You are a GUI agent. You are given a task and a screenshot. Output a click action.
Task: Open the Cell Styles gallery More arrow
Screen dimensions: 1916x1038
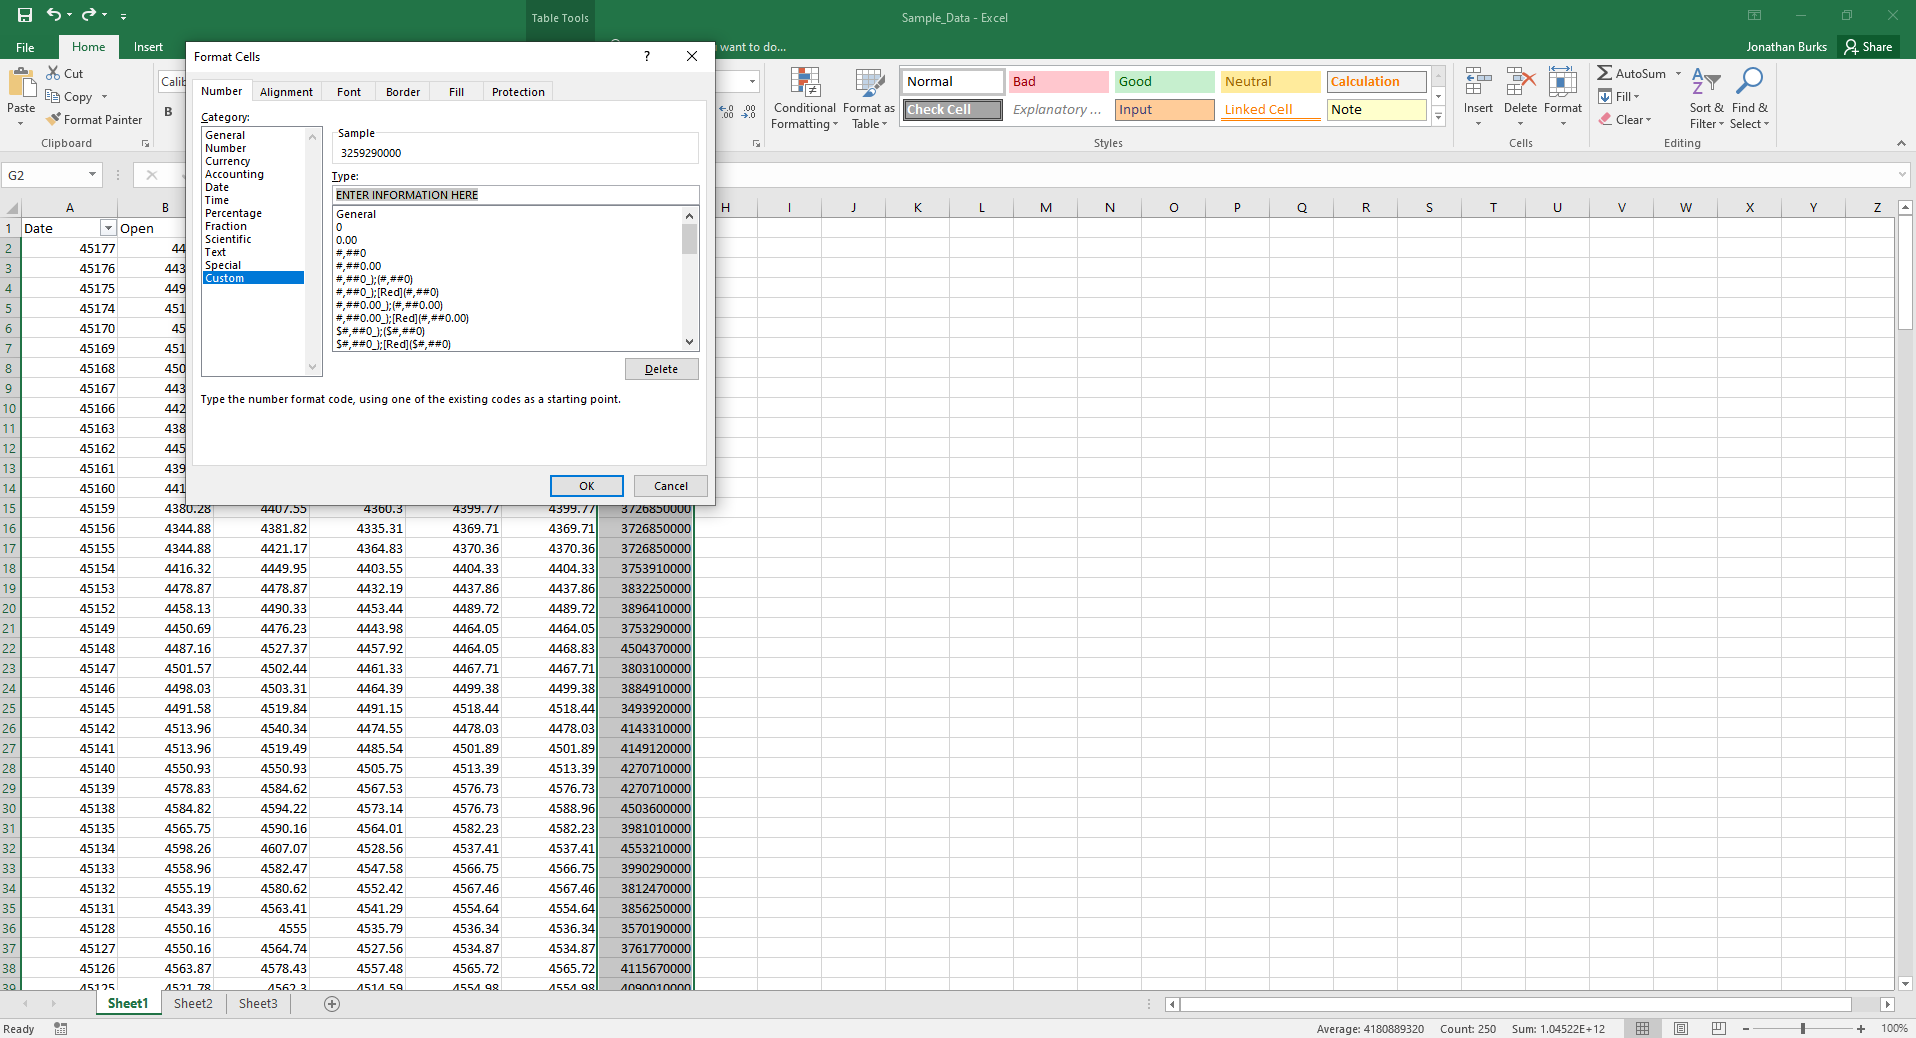point(1437,116)
